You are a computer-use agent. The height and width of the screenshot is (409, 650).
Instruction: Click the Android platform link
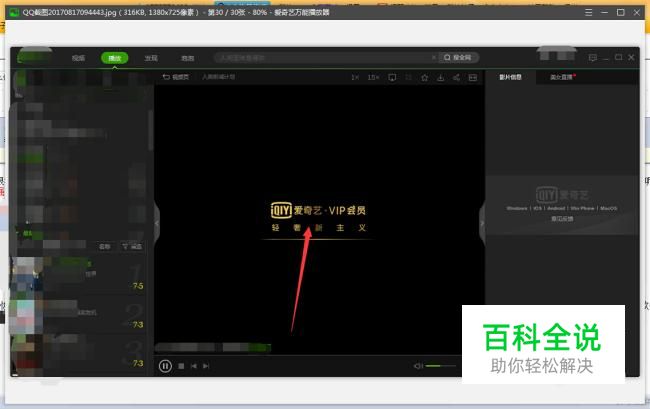pyautogui.click(x=556, y=208)
